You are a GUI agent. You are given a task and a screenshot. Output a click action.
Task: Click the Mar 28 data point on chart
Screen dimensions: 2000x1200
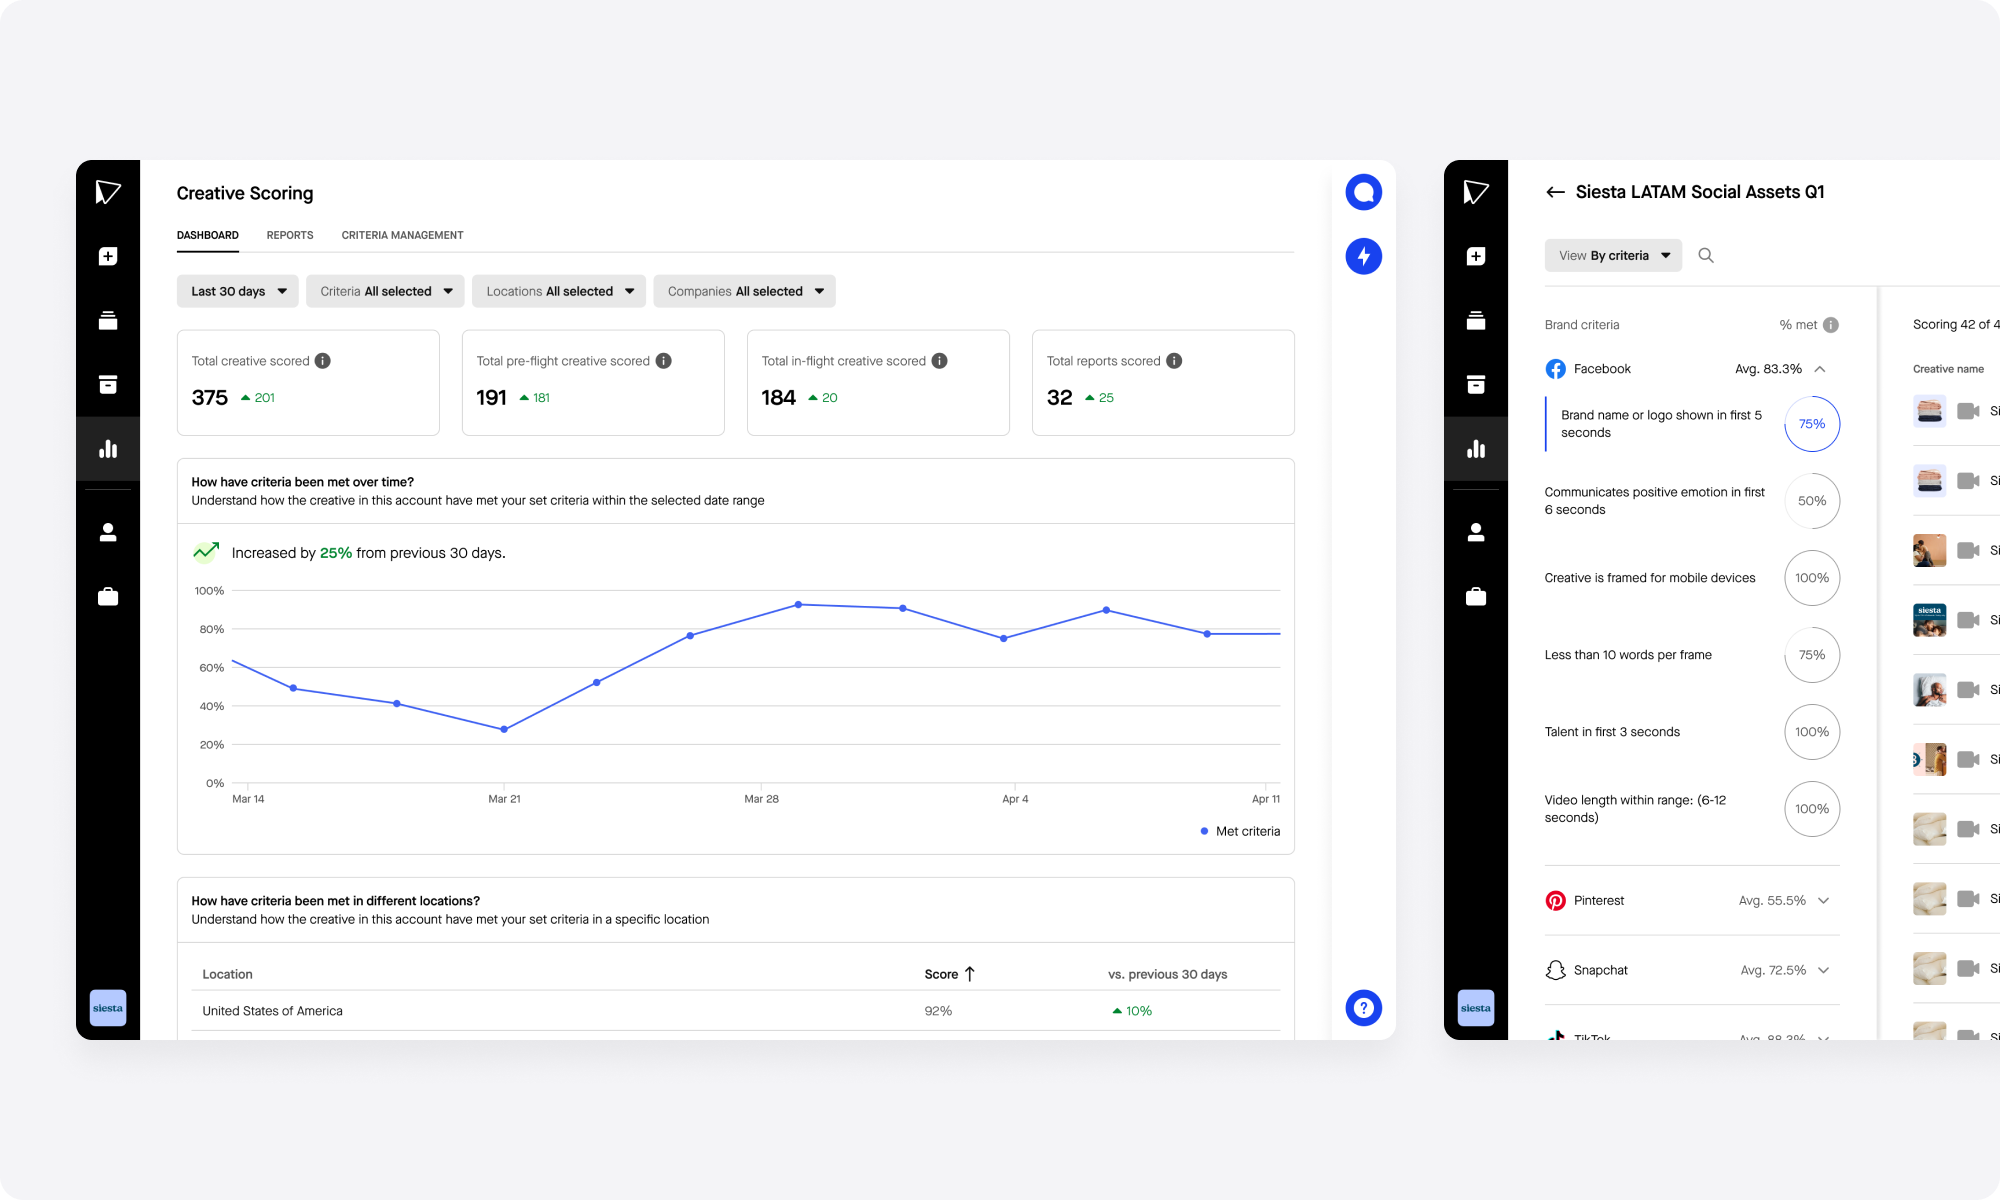click(798, 605)
